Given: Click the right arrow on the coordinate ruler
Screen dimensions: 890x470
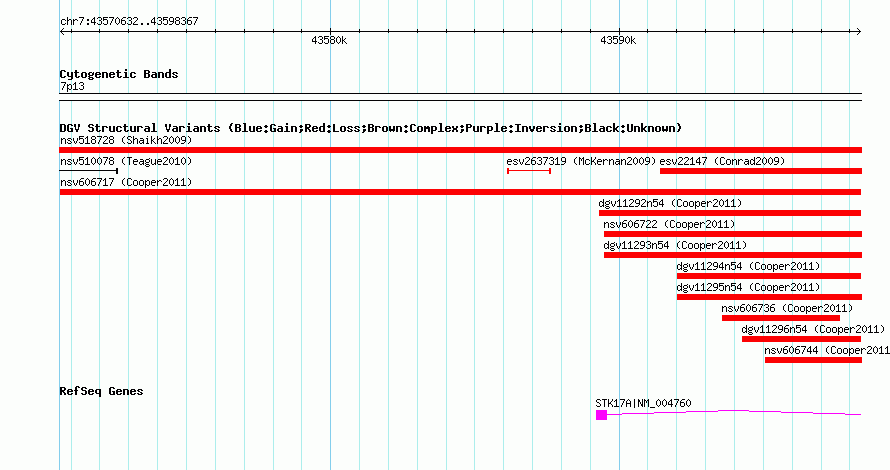Looking at the screenshot, I should [858, 32].
